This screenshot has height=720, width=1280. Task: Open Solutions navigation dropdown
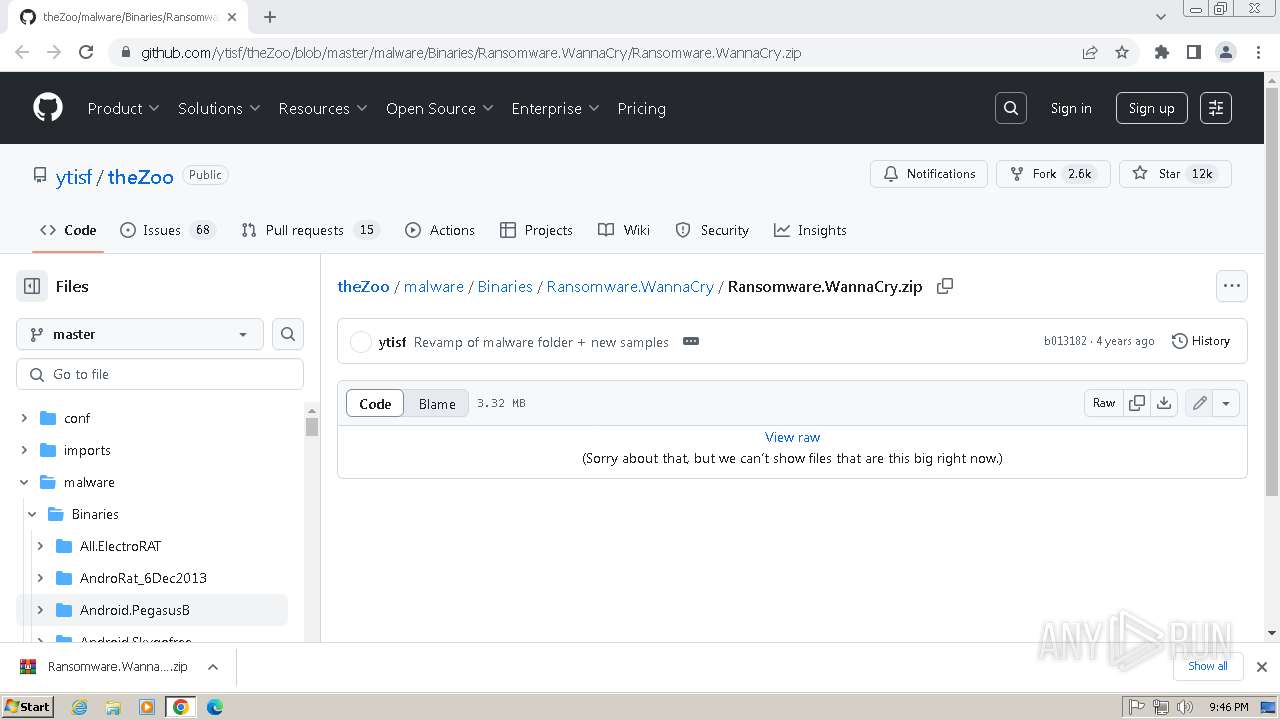219,108
